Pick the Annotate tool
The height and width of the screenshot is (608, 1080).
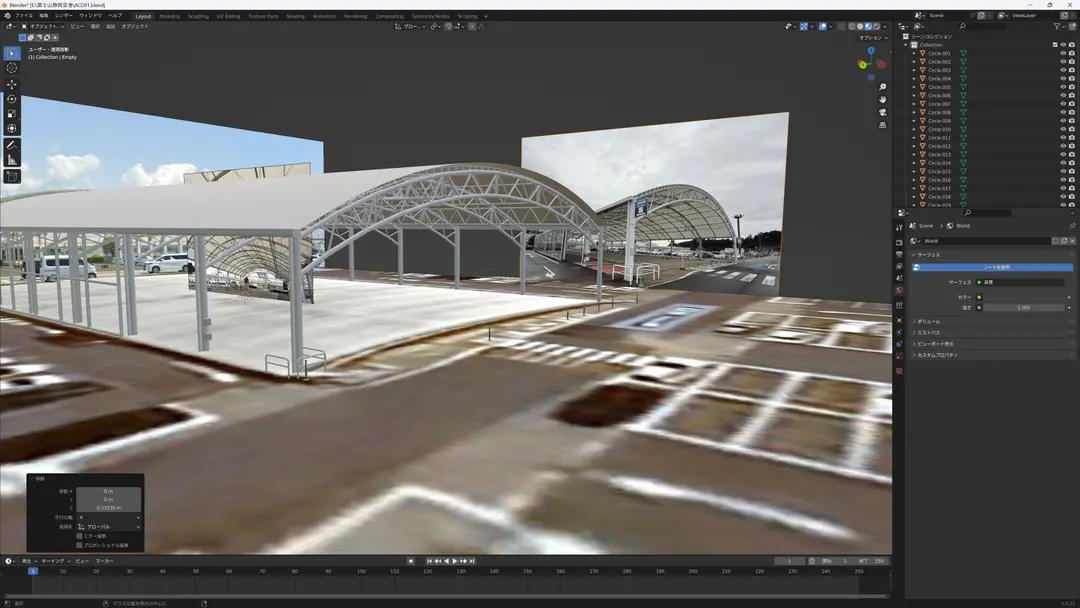[12, 145]
